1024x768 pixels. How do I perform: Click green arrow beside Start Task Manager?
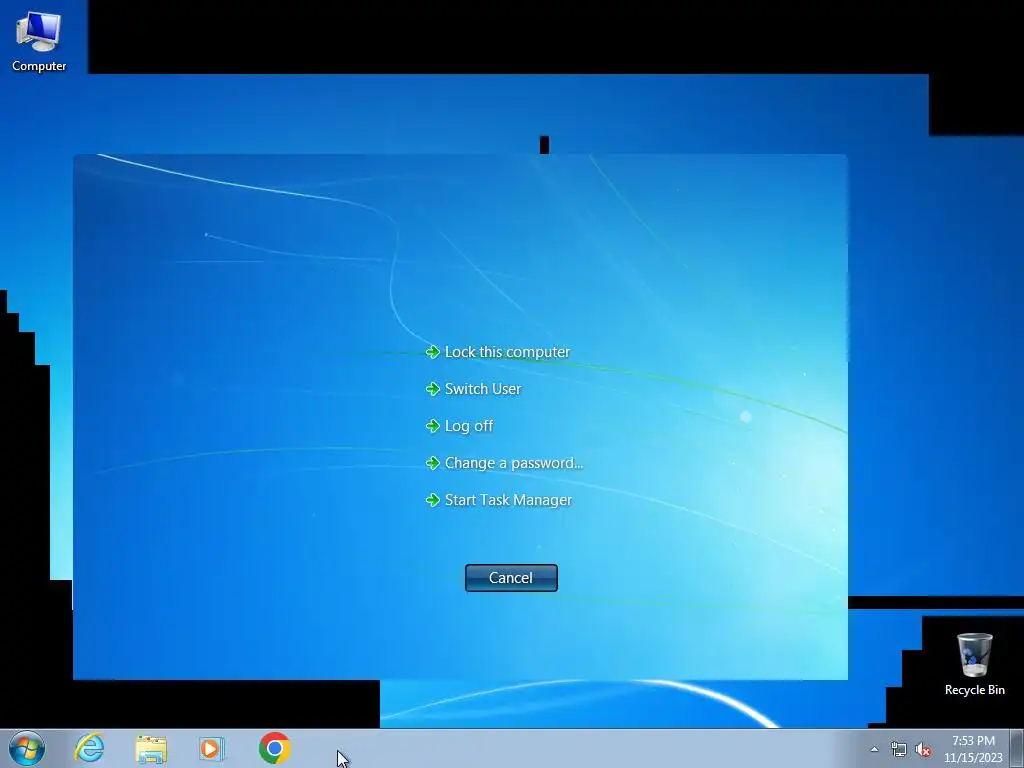click(x=433, y=500)
